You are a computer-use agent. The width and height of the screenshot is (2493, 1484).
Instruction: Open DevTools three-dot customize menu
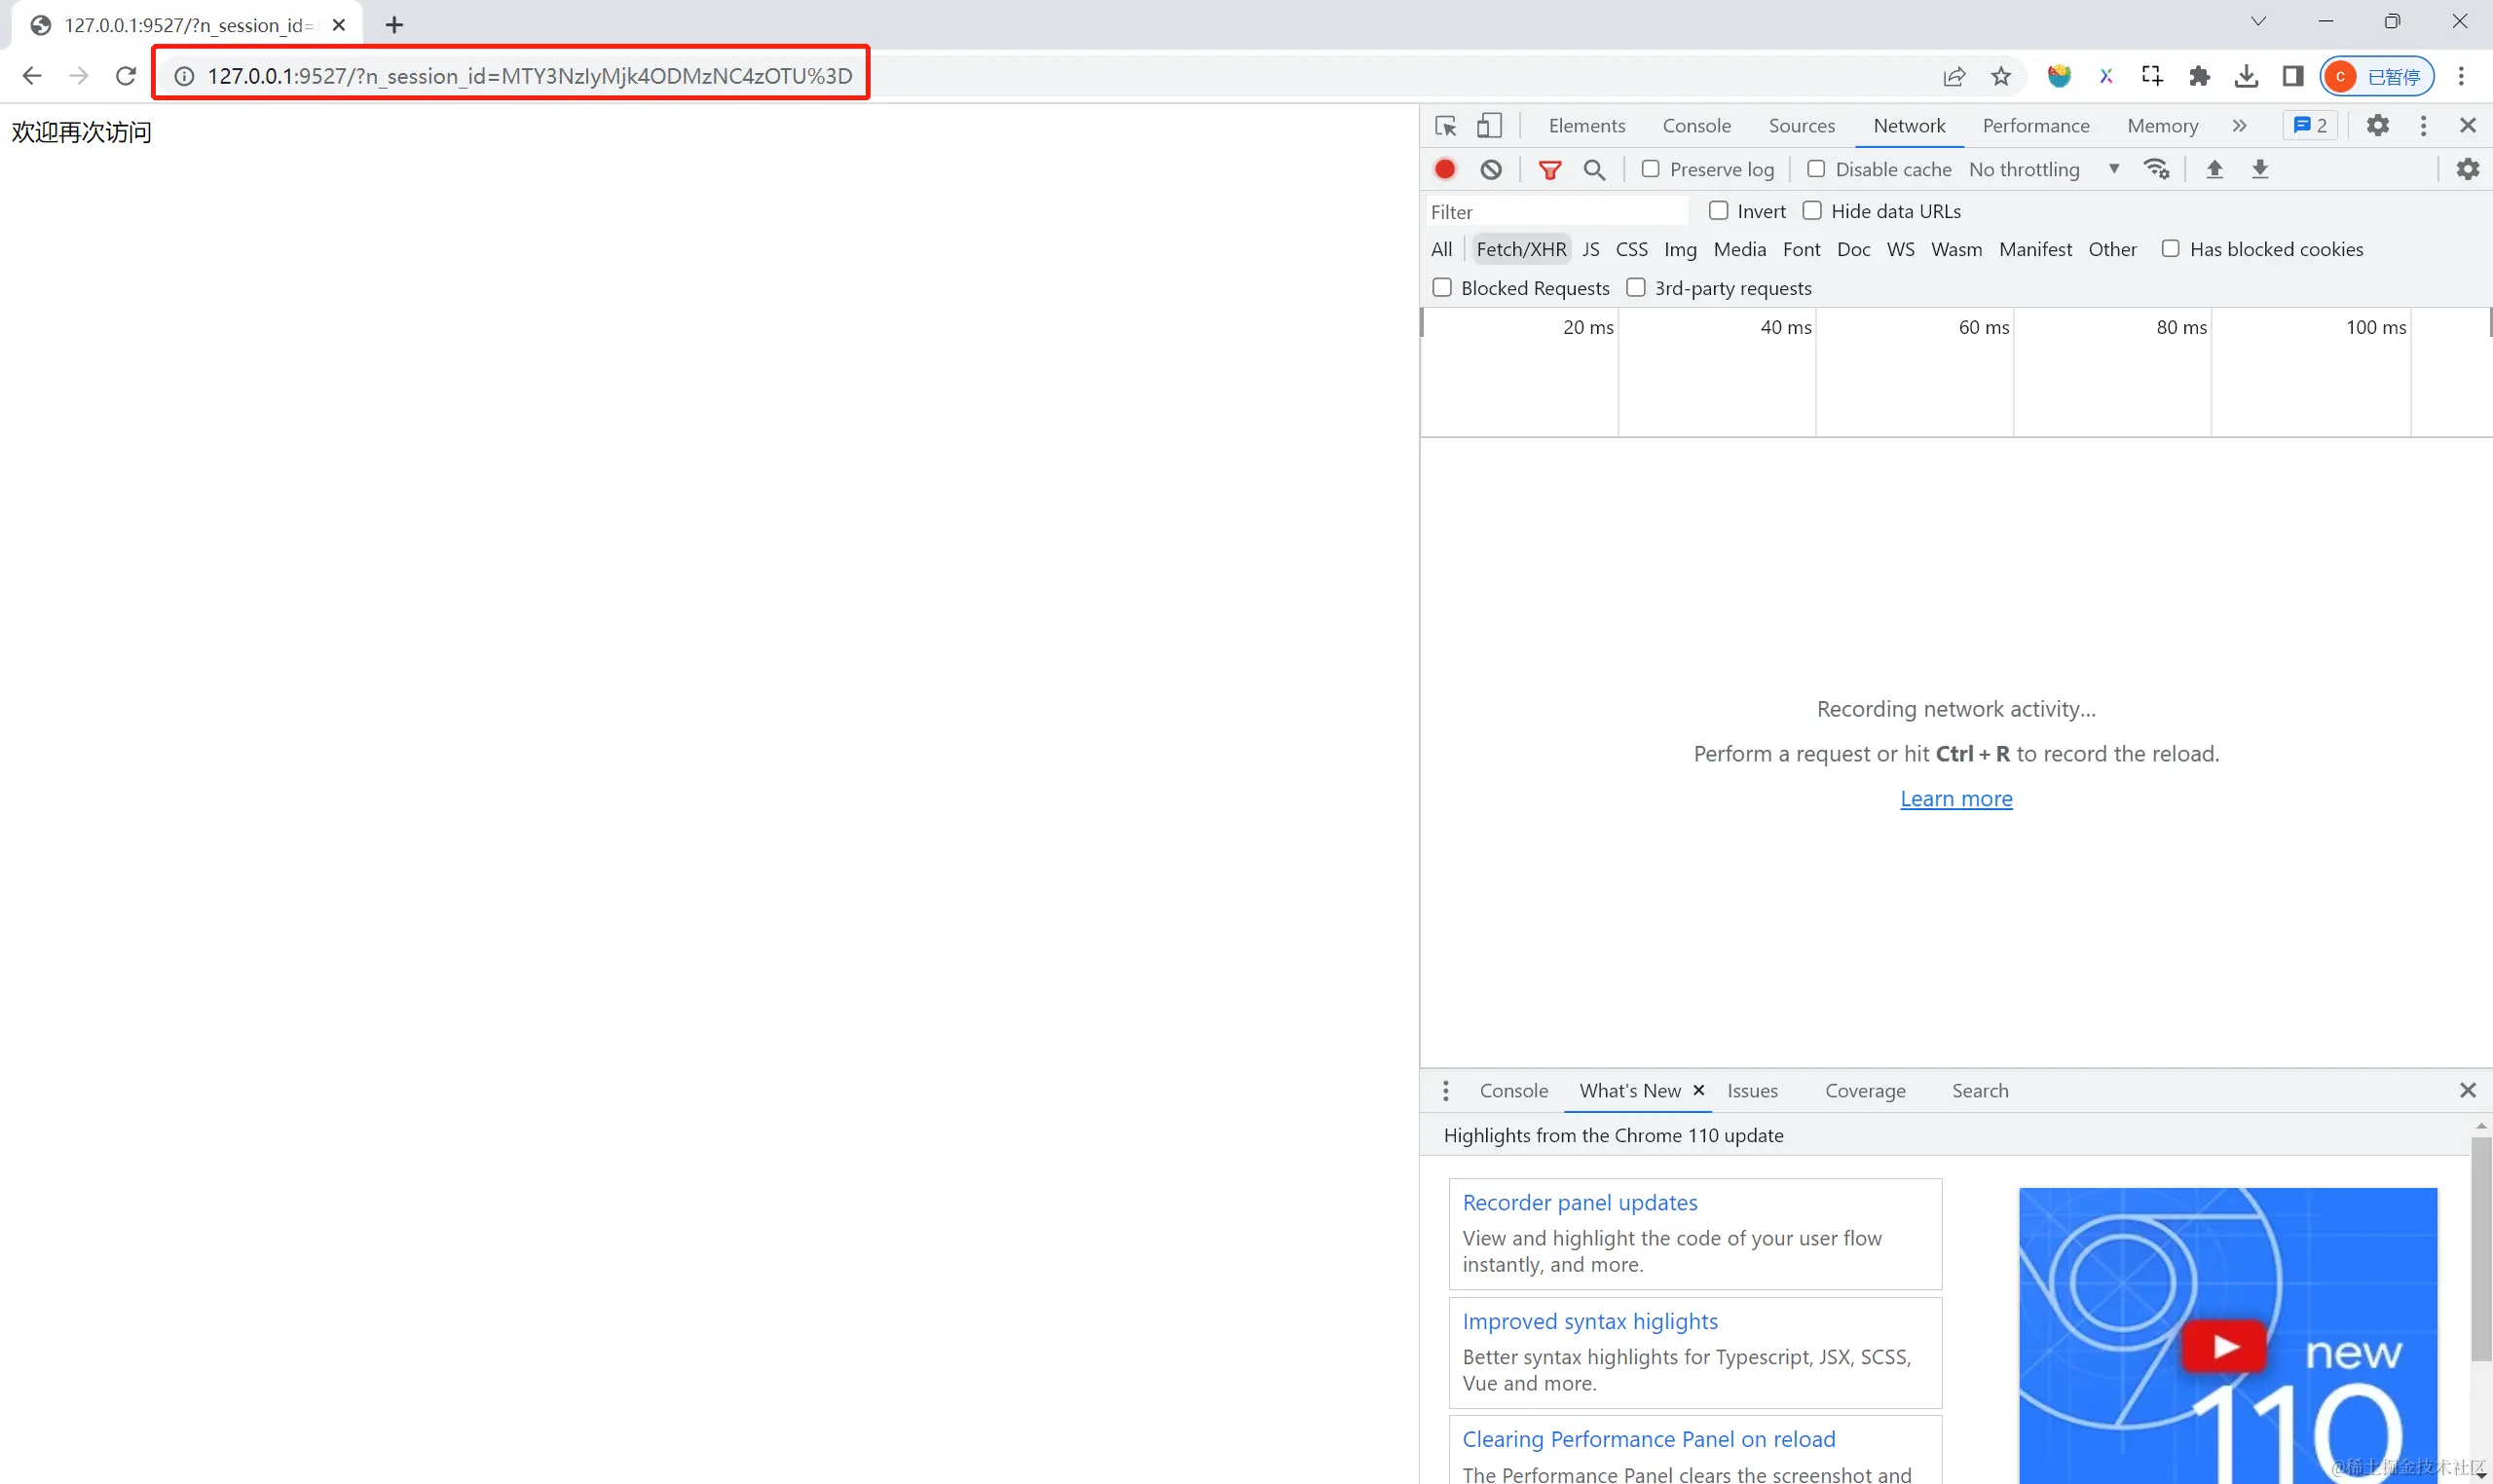coord(2422,126)
